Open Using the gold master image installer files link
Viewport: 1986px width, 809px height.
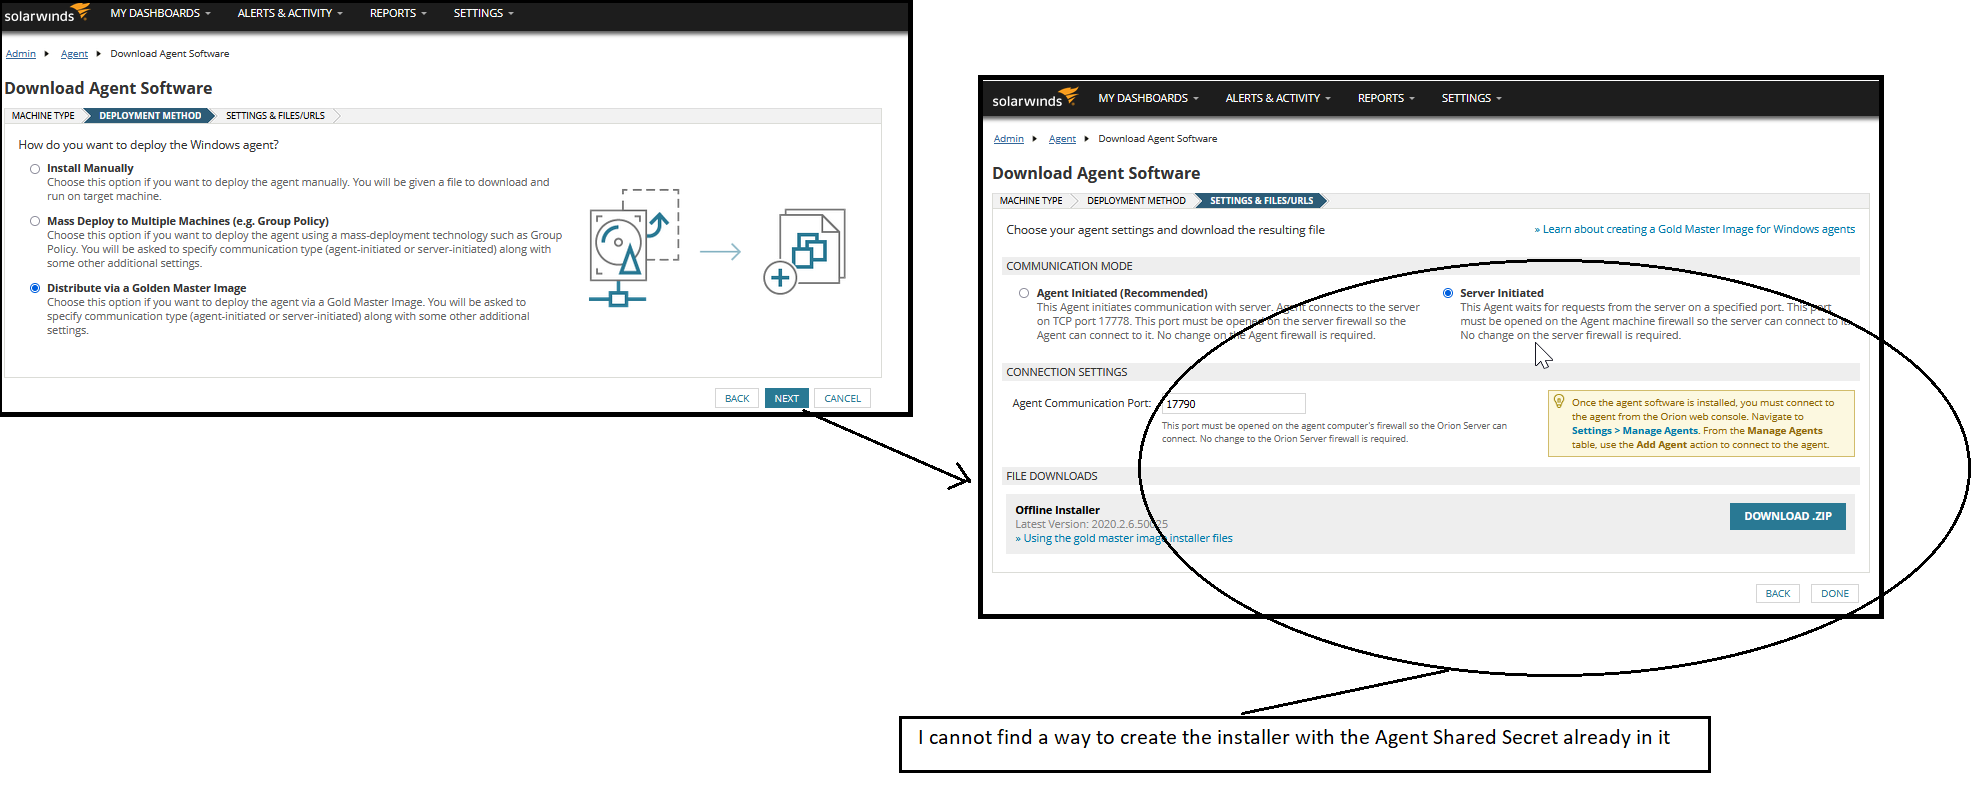(x=1124, y=538)
